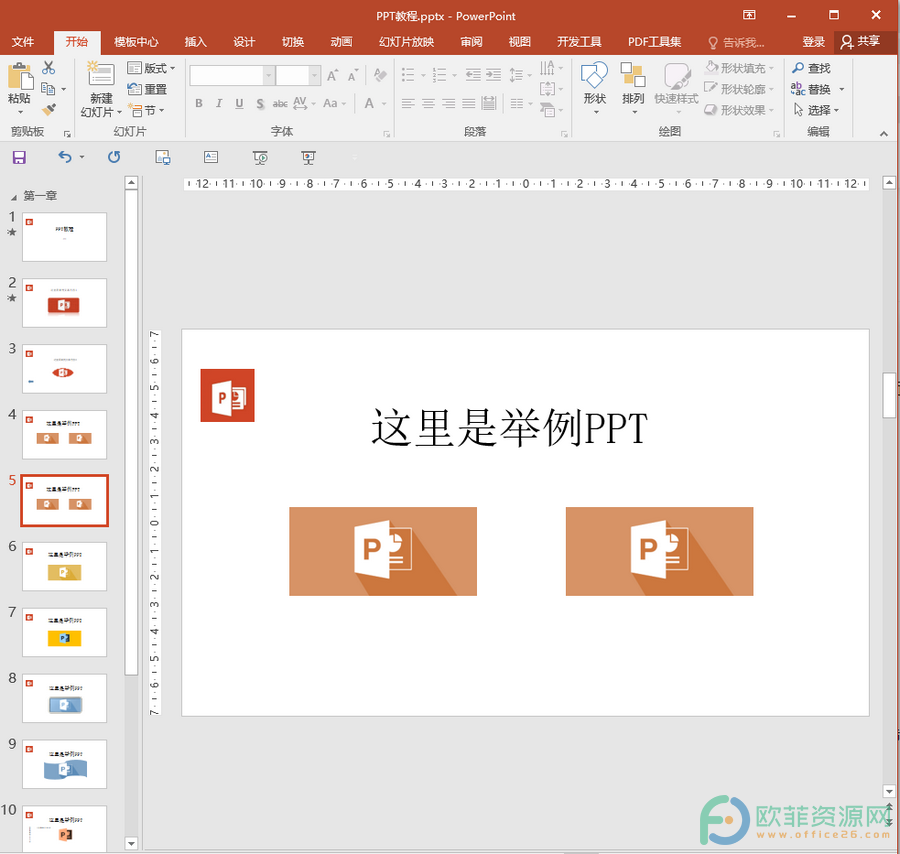This screenshot has width=900, height=854.
Task: Collapse the 第一章 section in slide panel
Action: coord(14,197)
